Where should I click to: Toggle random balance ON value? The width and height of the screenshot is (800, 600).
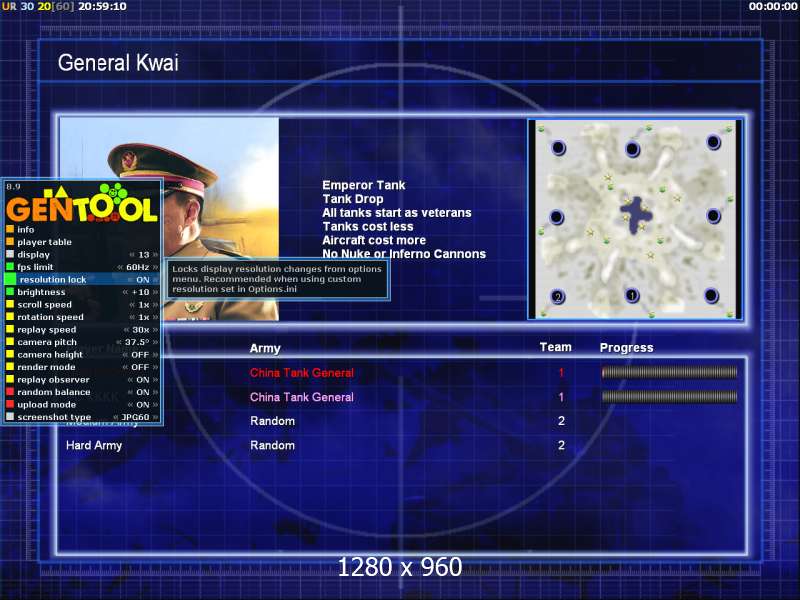click(x=143, y=392)
